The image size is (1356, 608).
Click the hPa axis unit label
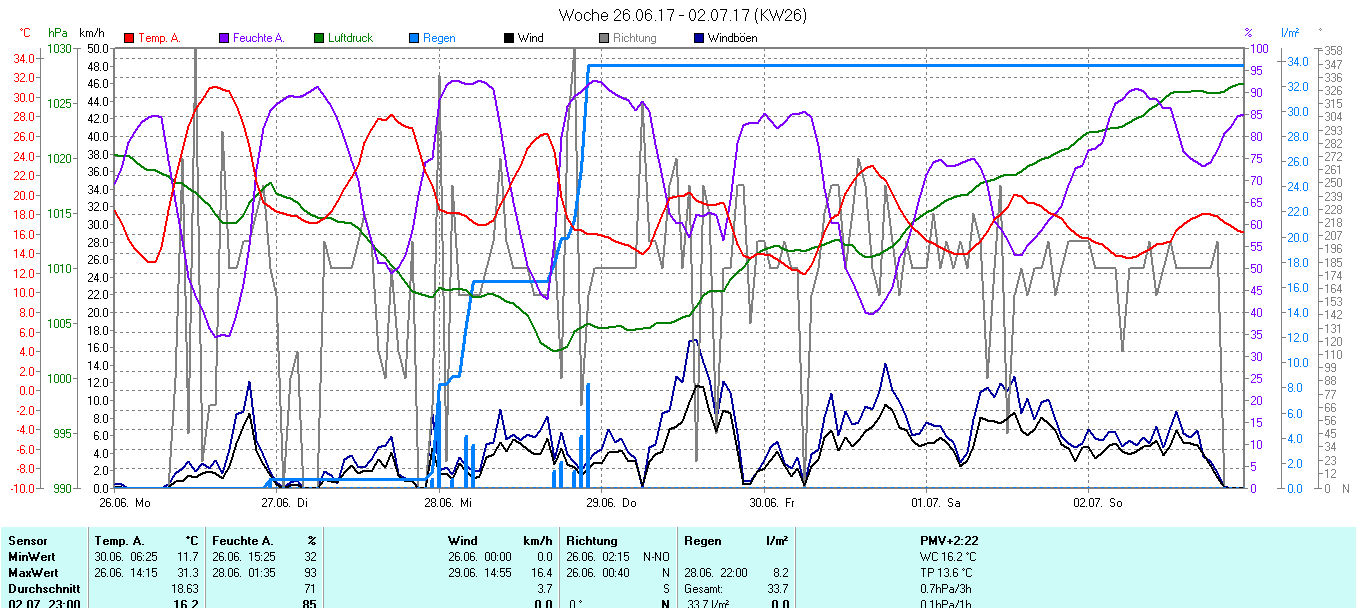click(58, 33)
